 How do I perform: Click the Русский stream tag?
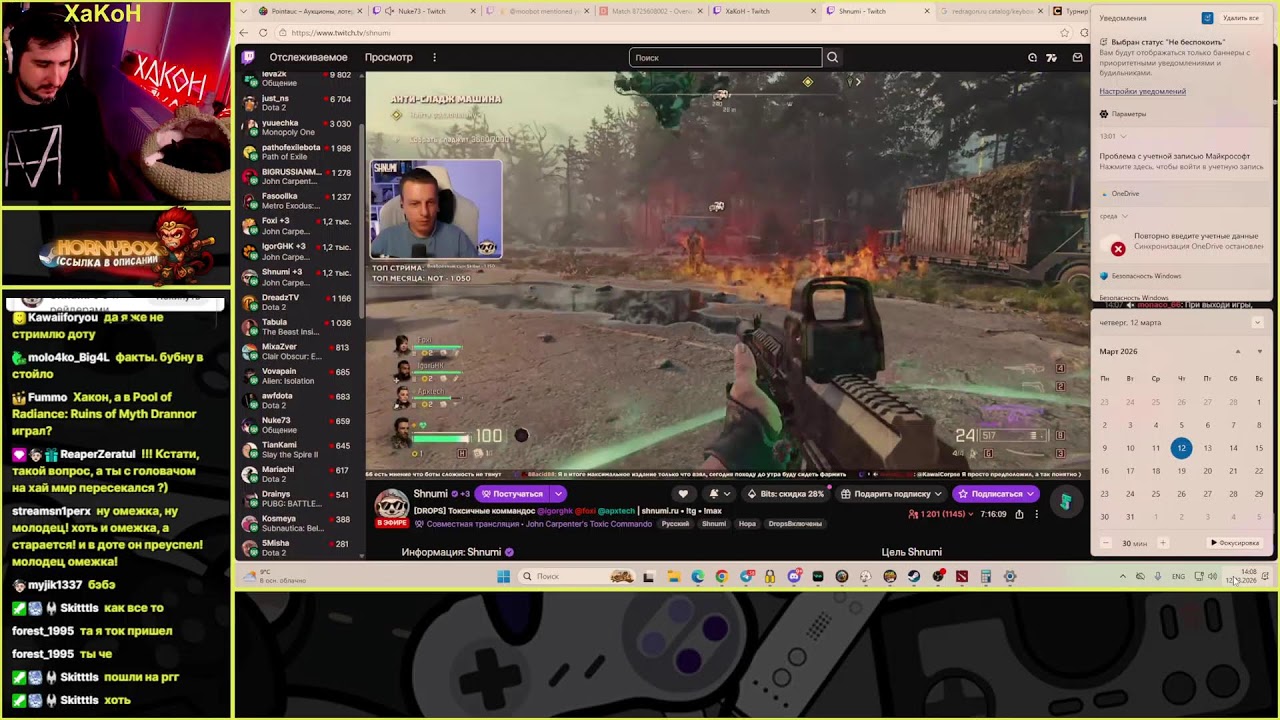click(675, 524)
